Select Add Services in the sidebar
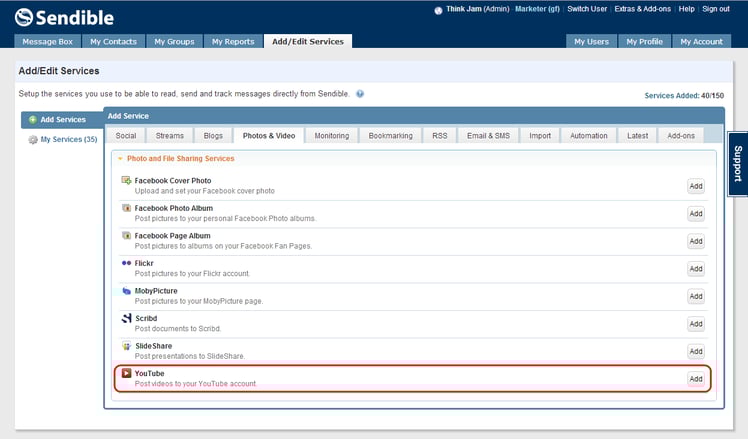This screenshot has height=439, width=748. click(62, 120)
